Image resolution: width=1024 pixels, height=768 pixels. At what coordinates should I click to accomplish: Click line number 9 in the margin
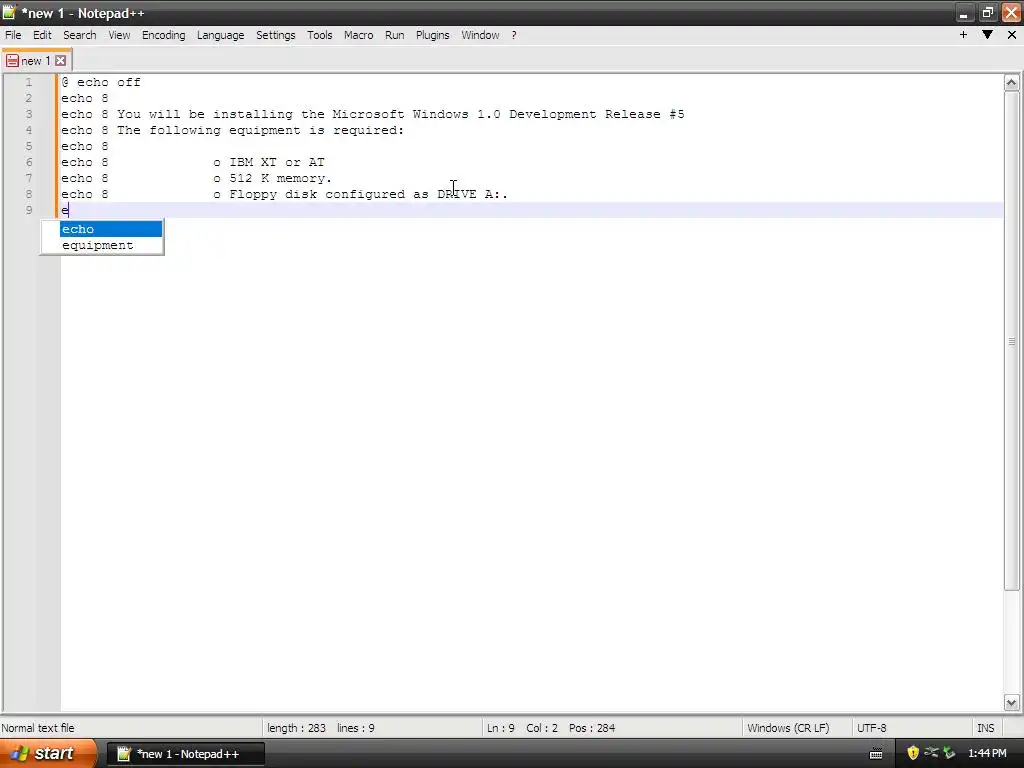(x=29, y=210)
